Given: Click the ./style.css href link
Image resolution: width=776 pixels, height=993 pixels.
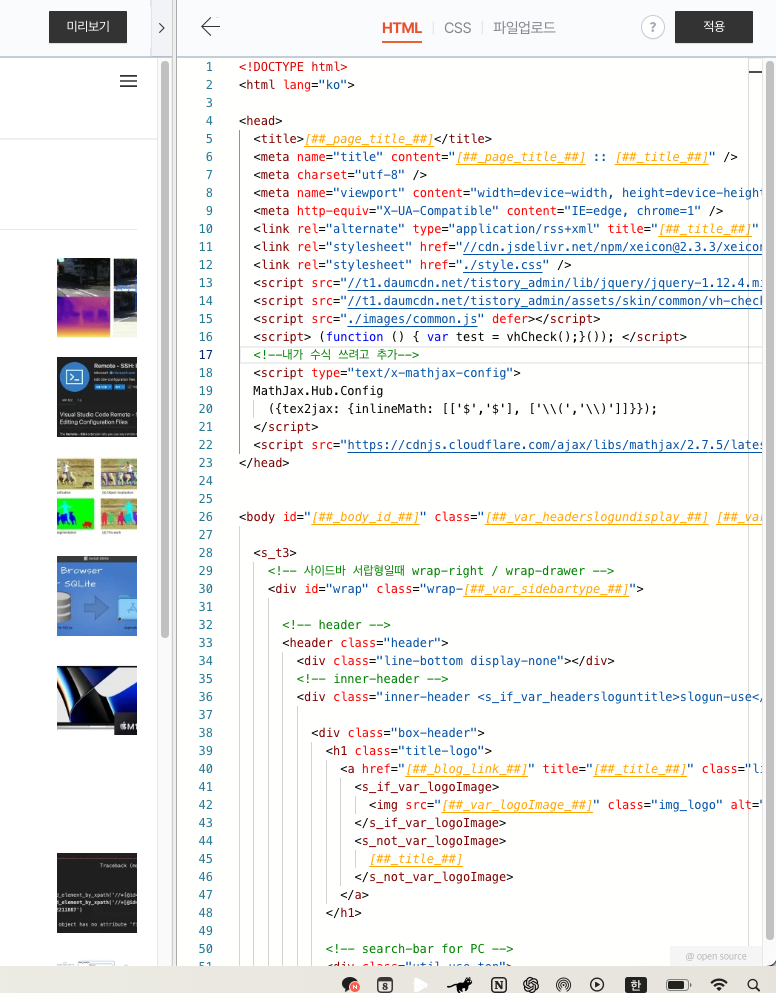Looking at the screenshot, I should (x=502, y=265).
